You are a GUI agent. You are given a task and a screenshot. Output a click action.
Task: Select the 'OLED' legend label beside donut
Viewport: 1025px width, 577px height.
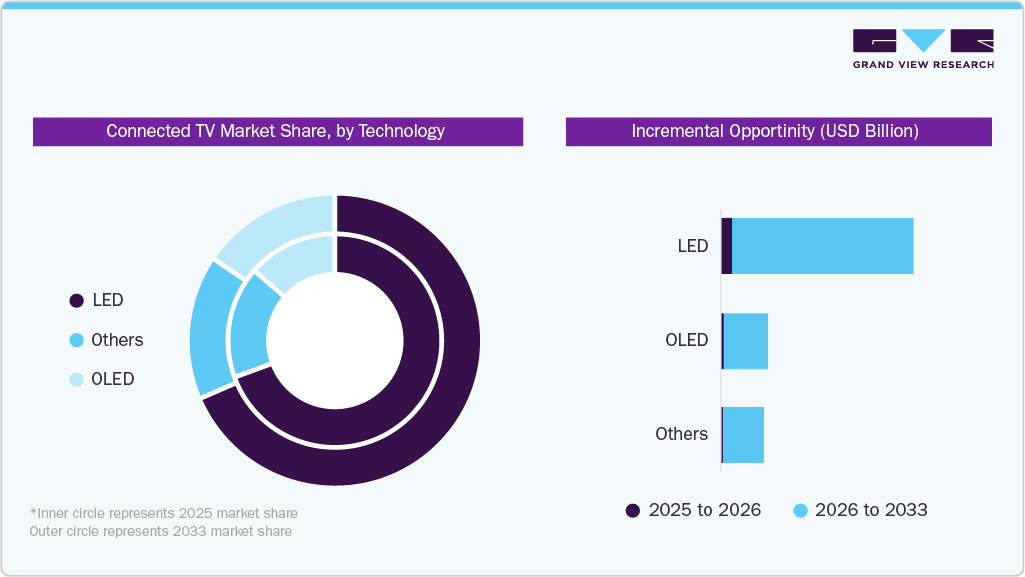(112, 379)
